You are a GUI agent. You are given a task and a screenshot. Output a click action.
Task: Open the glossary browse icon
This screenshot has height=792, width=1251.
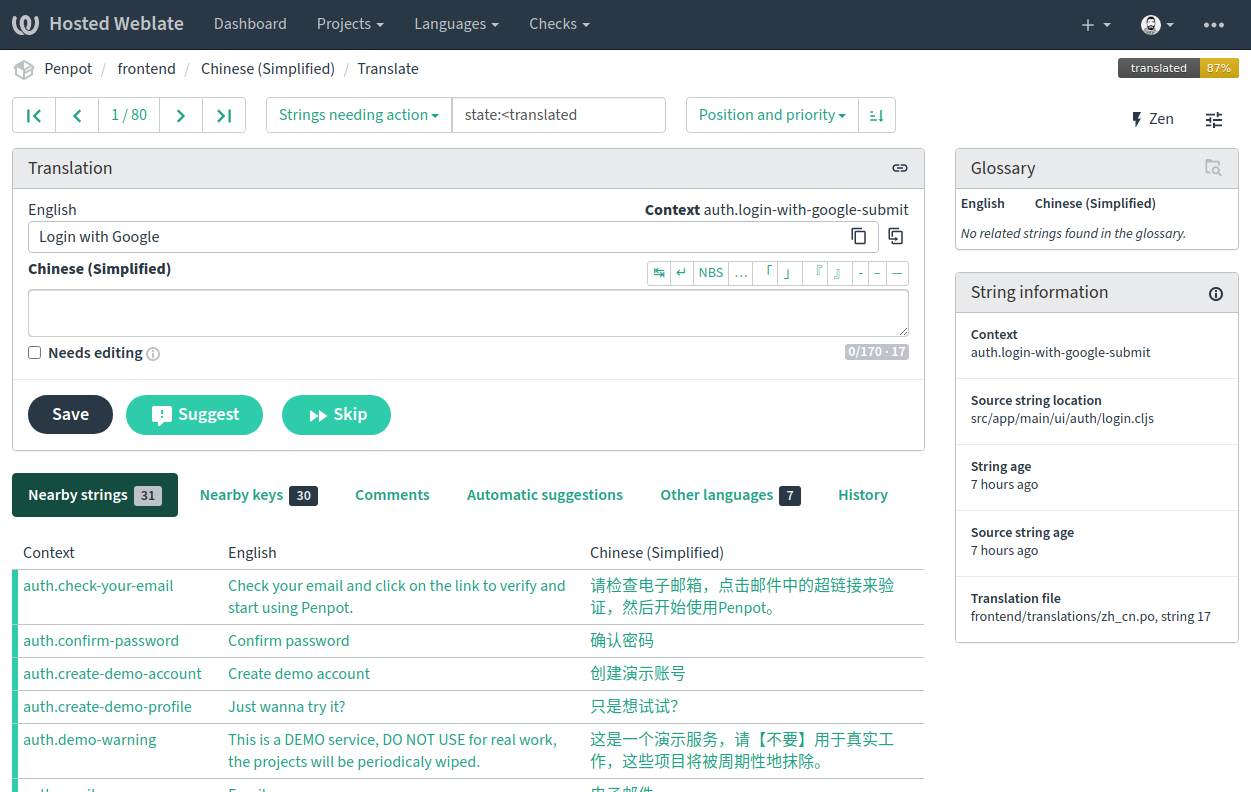(1212, 168)
